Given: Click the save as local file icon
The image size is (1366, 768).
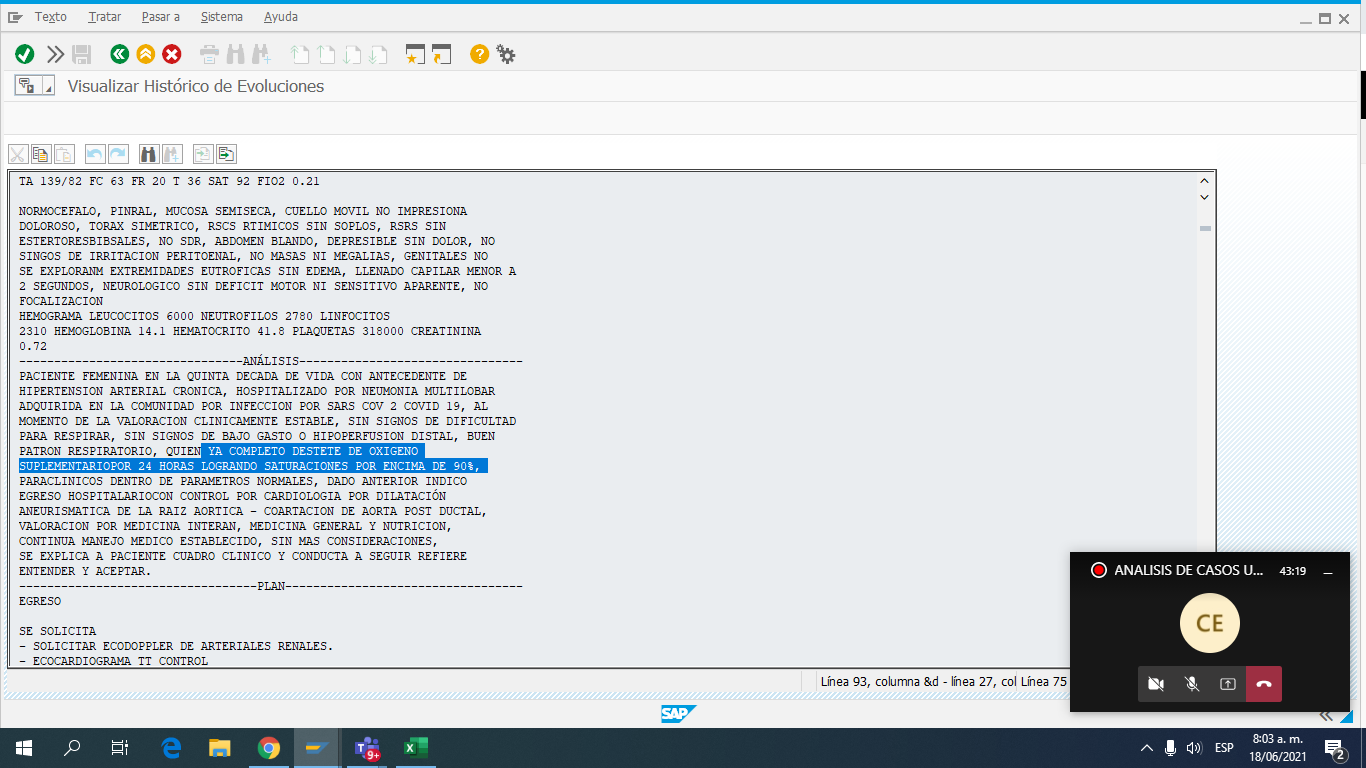Looking at the screenshot, I should [226, 154].
